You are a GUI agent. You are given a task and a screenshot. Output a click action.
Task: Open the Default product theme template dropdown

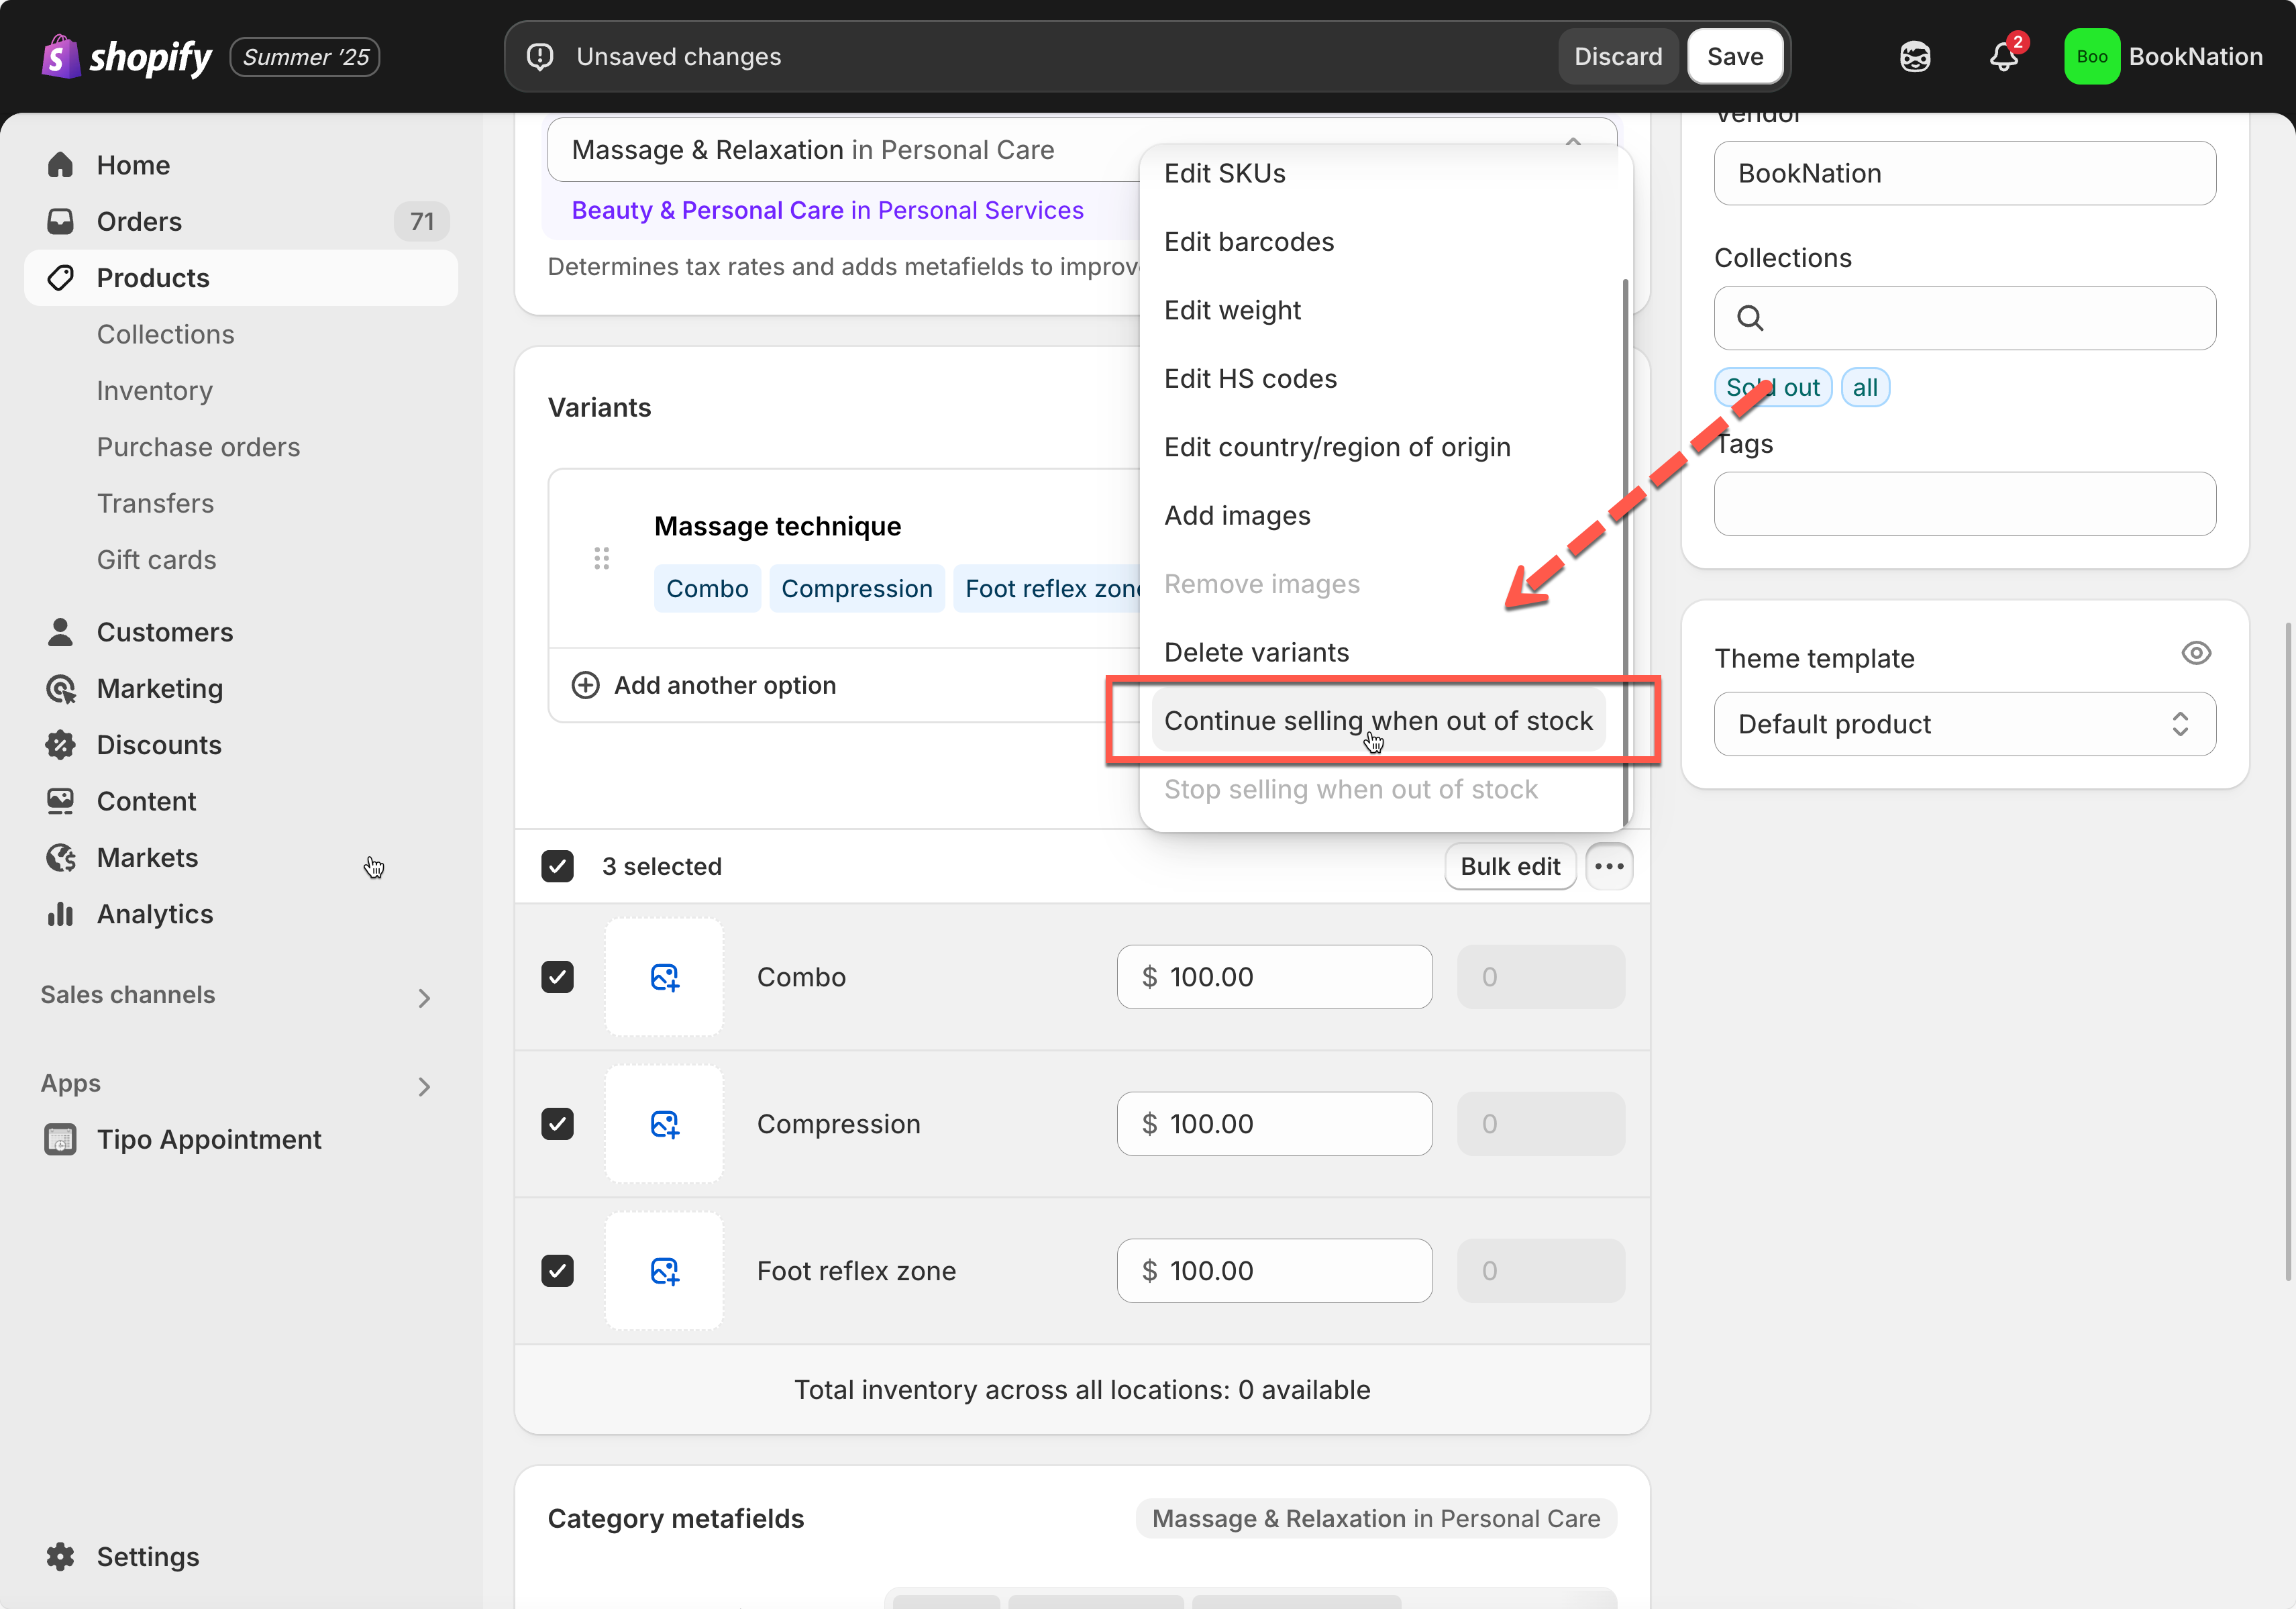[x=1964, y=724]
